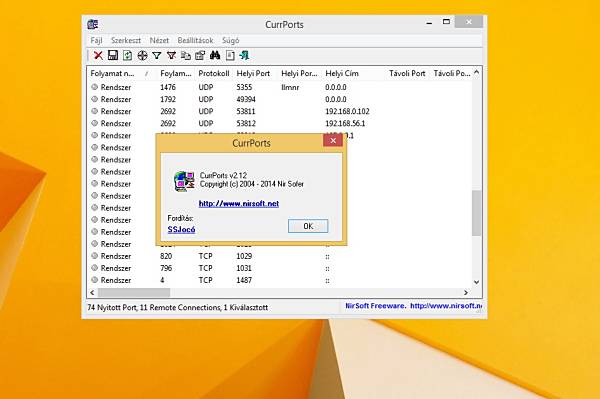Click the CurrPorts title bar application icon
600x399 pixels.
click(x=93, y=24)
